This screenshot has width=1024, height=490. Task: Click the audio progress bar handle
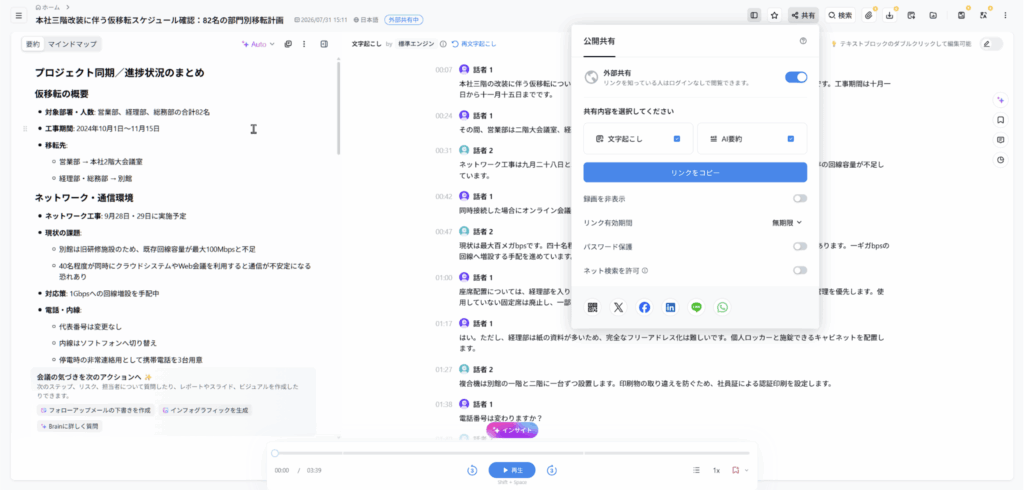click(275, 453)
